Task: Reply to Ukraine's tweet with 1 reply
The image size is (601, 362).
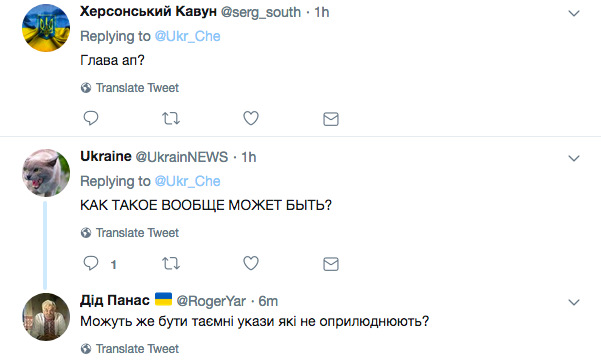Action: coord(91,263)
